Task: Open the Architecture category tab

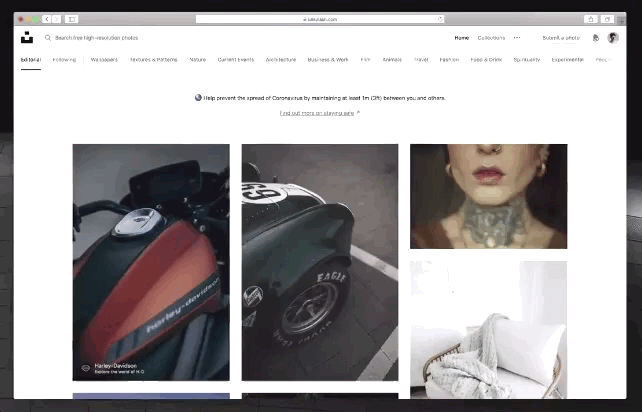Action: coord(280,60)
